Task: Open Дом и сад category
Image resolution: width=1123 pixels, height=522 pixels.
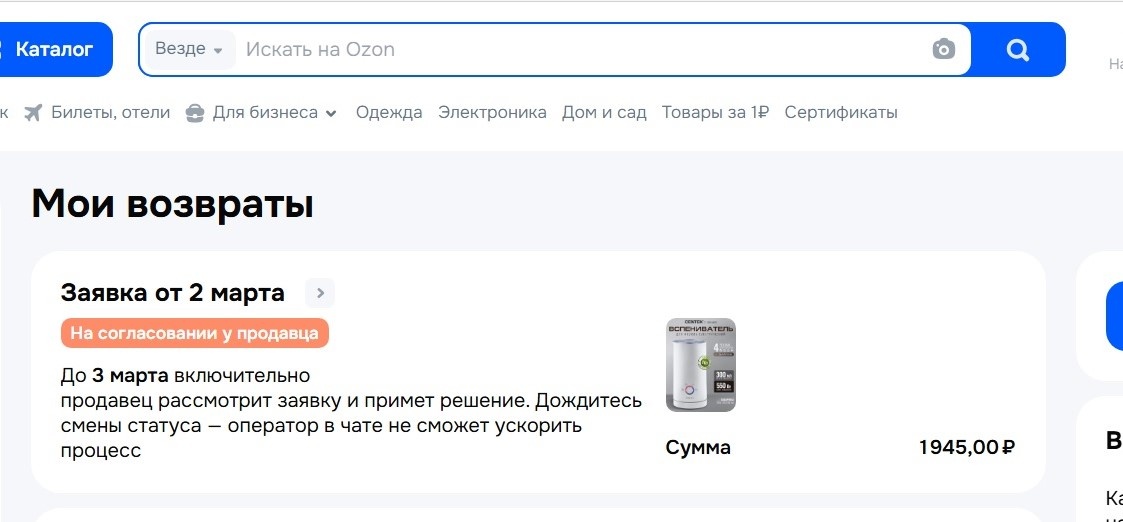Action: tap(604, 112)
